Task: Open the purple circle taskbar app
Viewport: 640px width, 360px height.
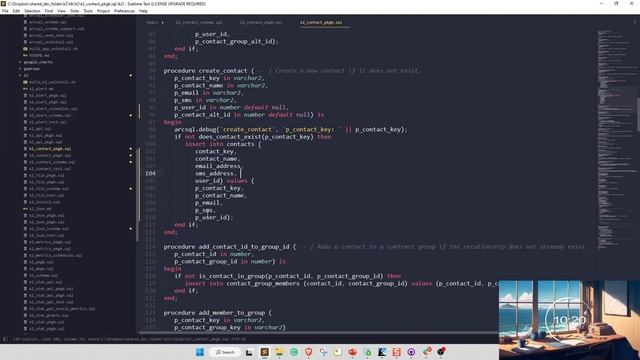Action: coord(411,352)
